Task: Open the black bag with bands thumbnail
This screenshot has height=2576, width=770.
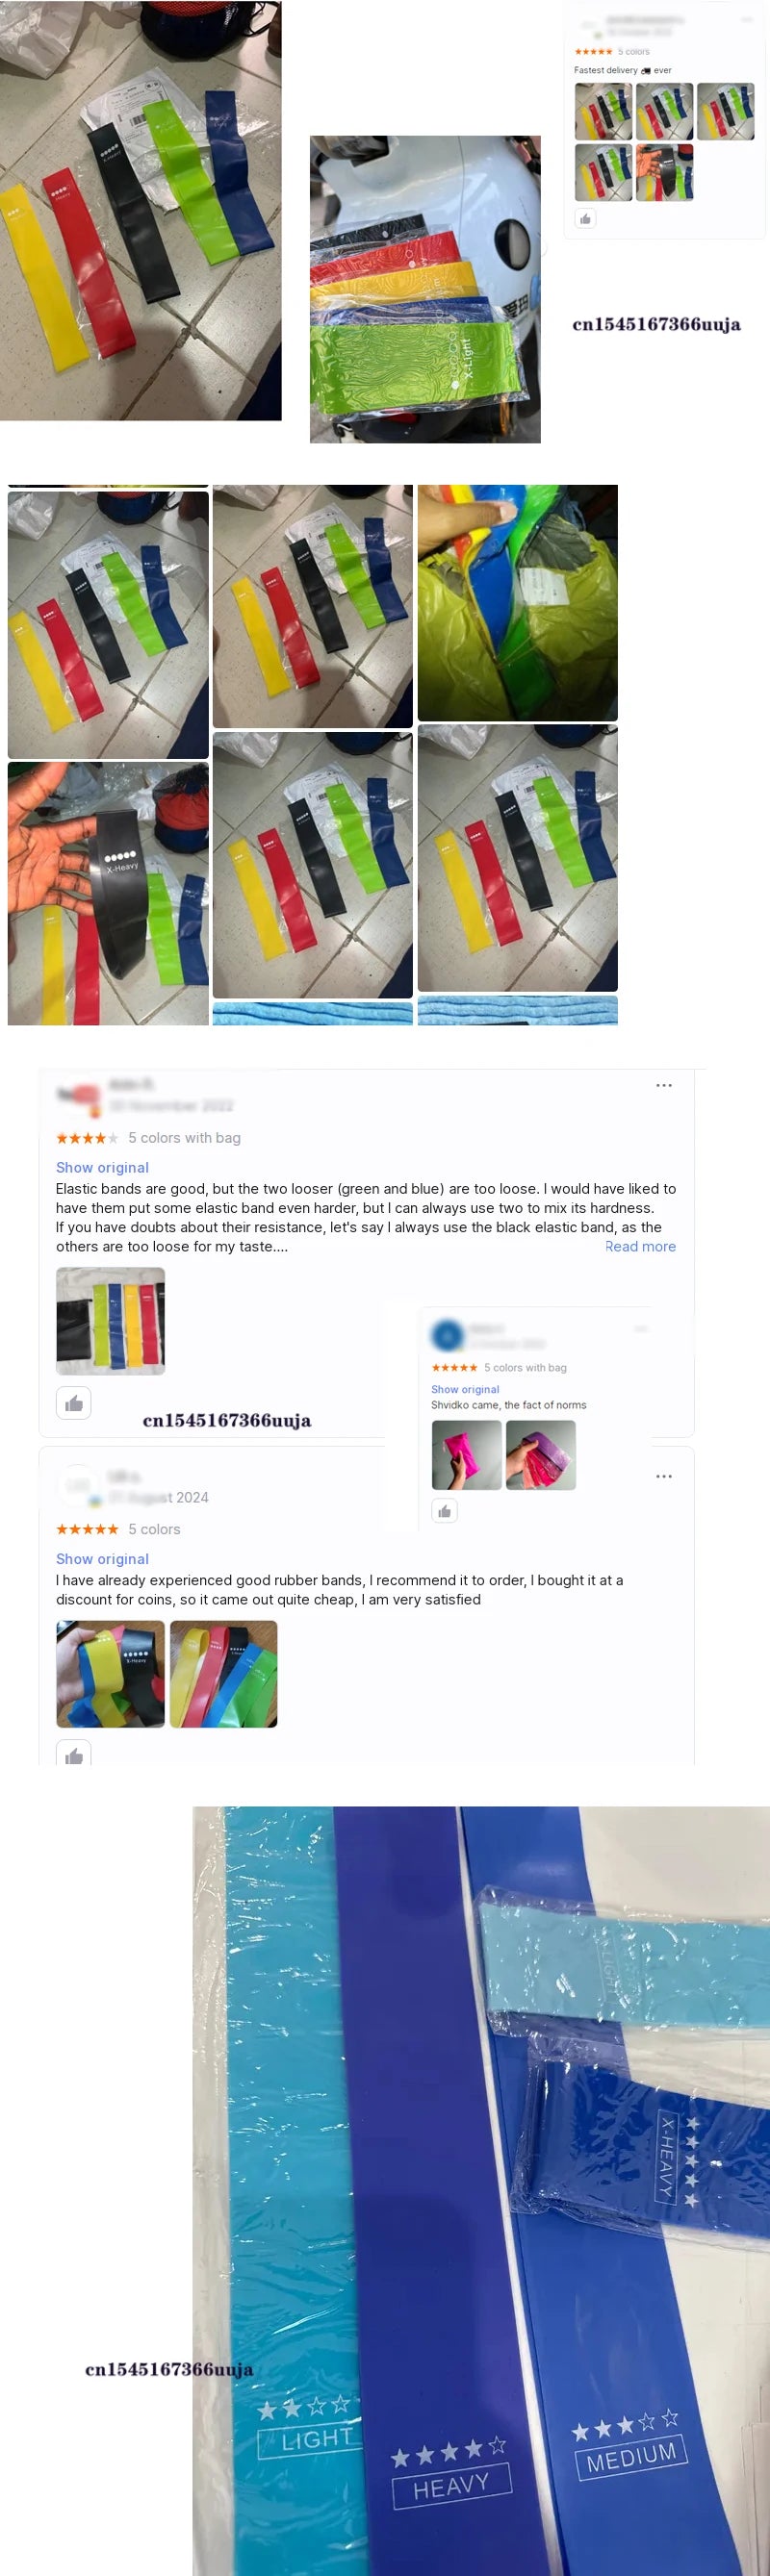Action: [111, 1321]
